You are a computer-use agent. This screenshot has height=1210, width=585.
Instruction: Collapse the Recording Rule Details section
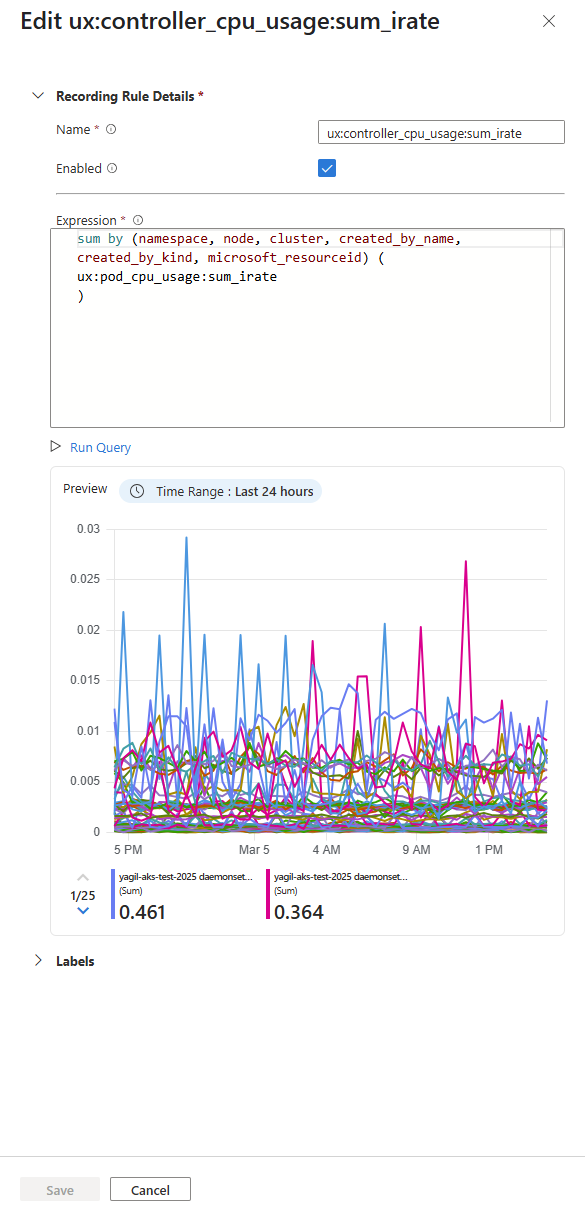pyautogui.click(x=38, y=96)
